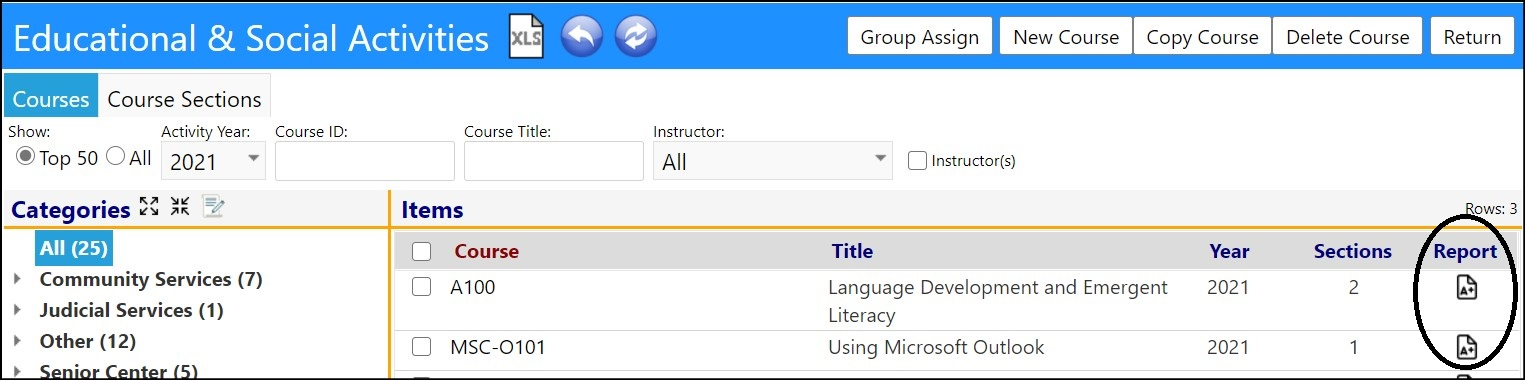Image resolution: width=1525 pixels, height=380 pixels.
Task: Select the Top 50 radio button
Action: (x=26, y=157)
